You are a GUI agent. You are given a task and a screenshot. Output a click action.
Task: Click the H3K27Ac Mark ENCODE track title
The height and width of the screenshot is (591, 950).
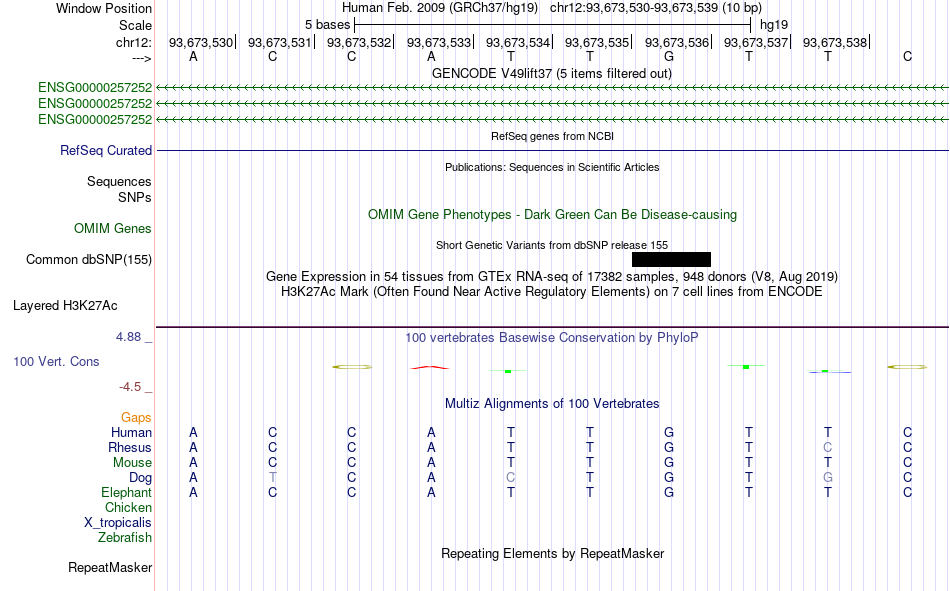pyautogui.click(x=552, y=292)
